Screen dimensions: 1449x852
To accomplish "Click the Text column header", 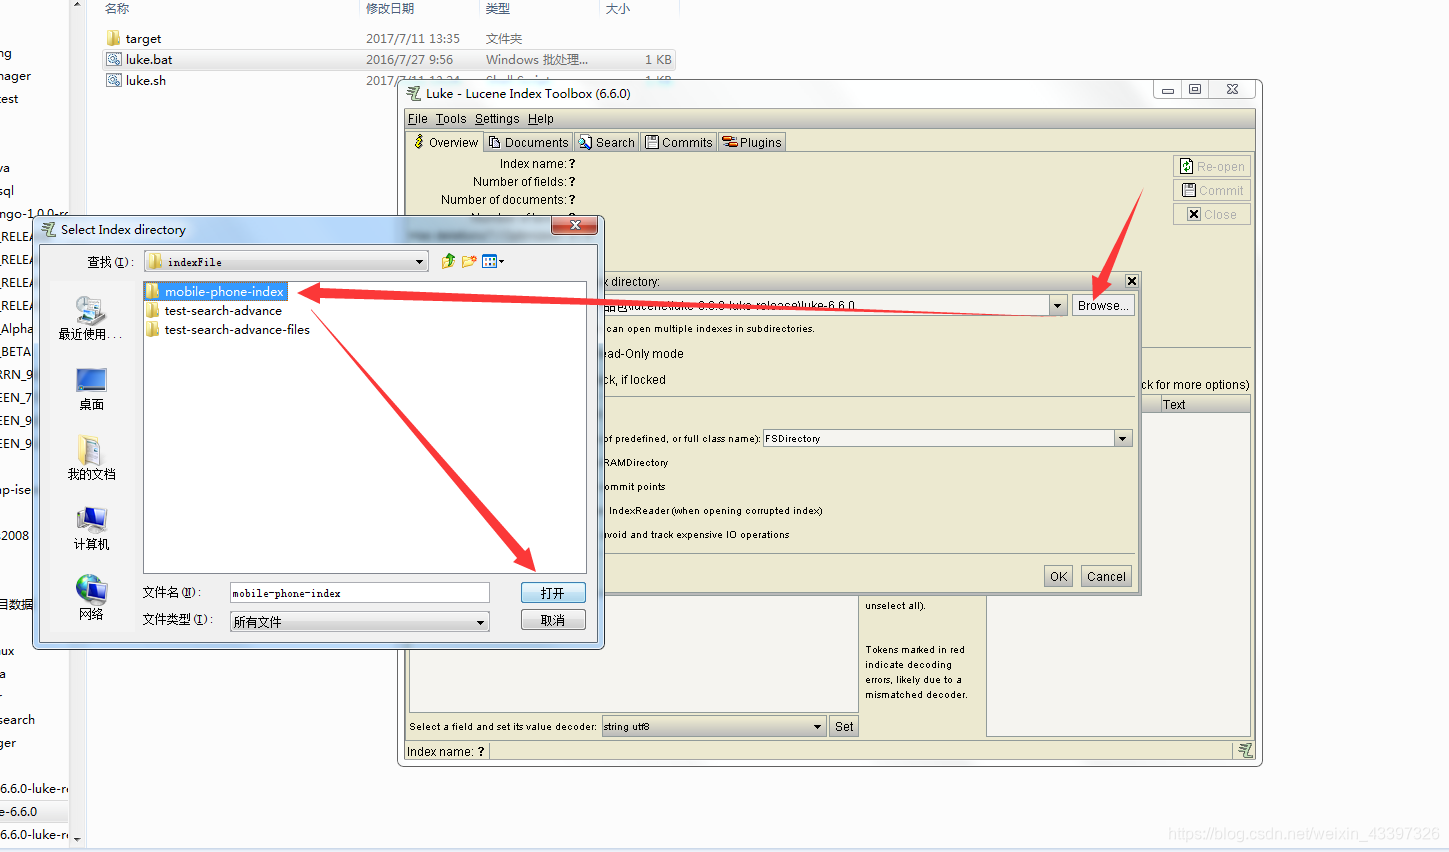I will (x=1205, y=404).
